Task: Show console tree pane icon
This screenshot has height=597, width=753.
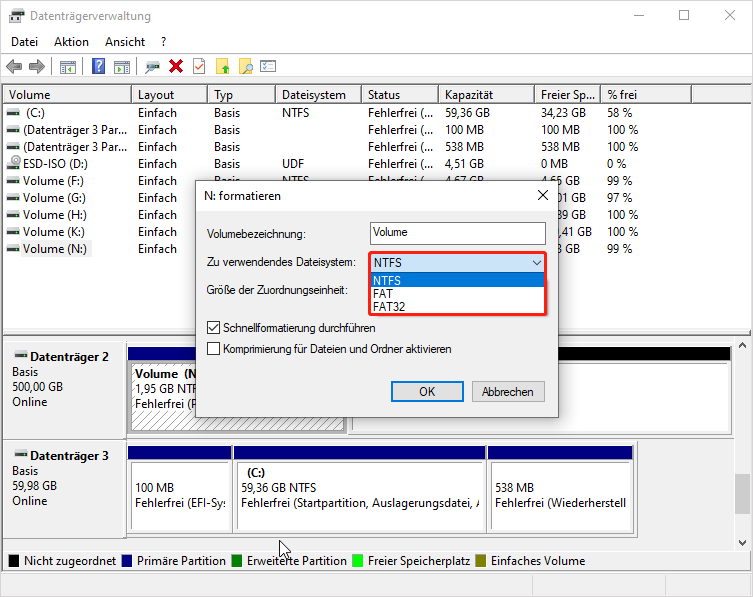Action: 68,67
